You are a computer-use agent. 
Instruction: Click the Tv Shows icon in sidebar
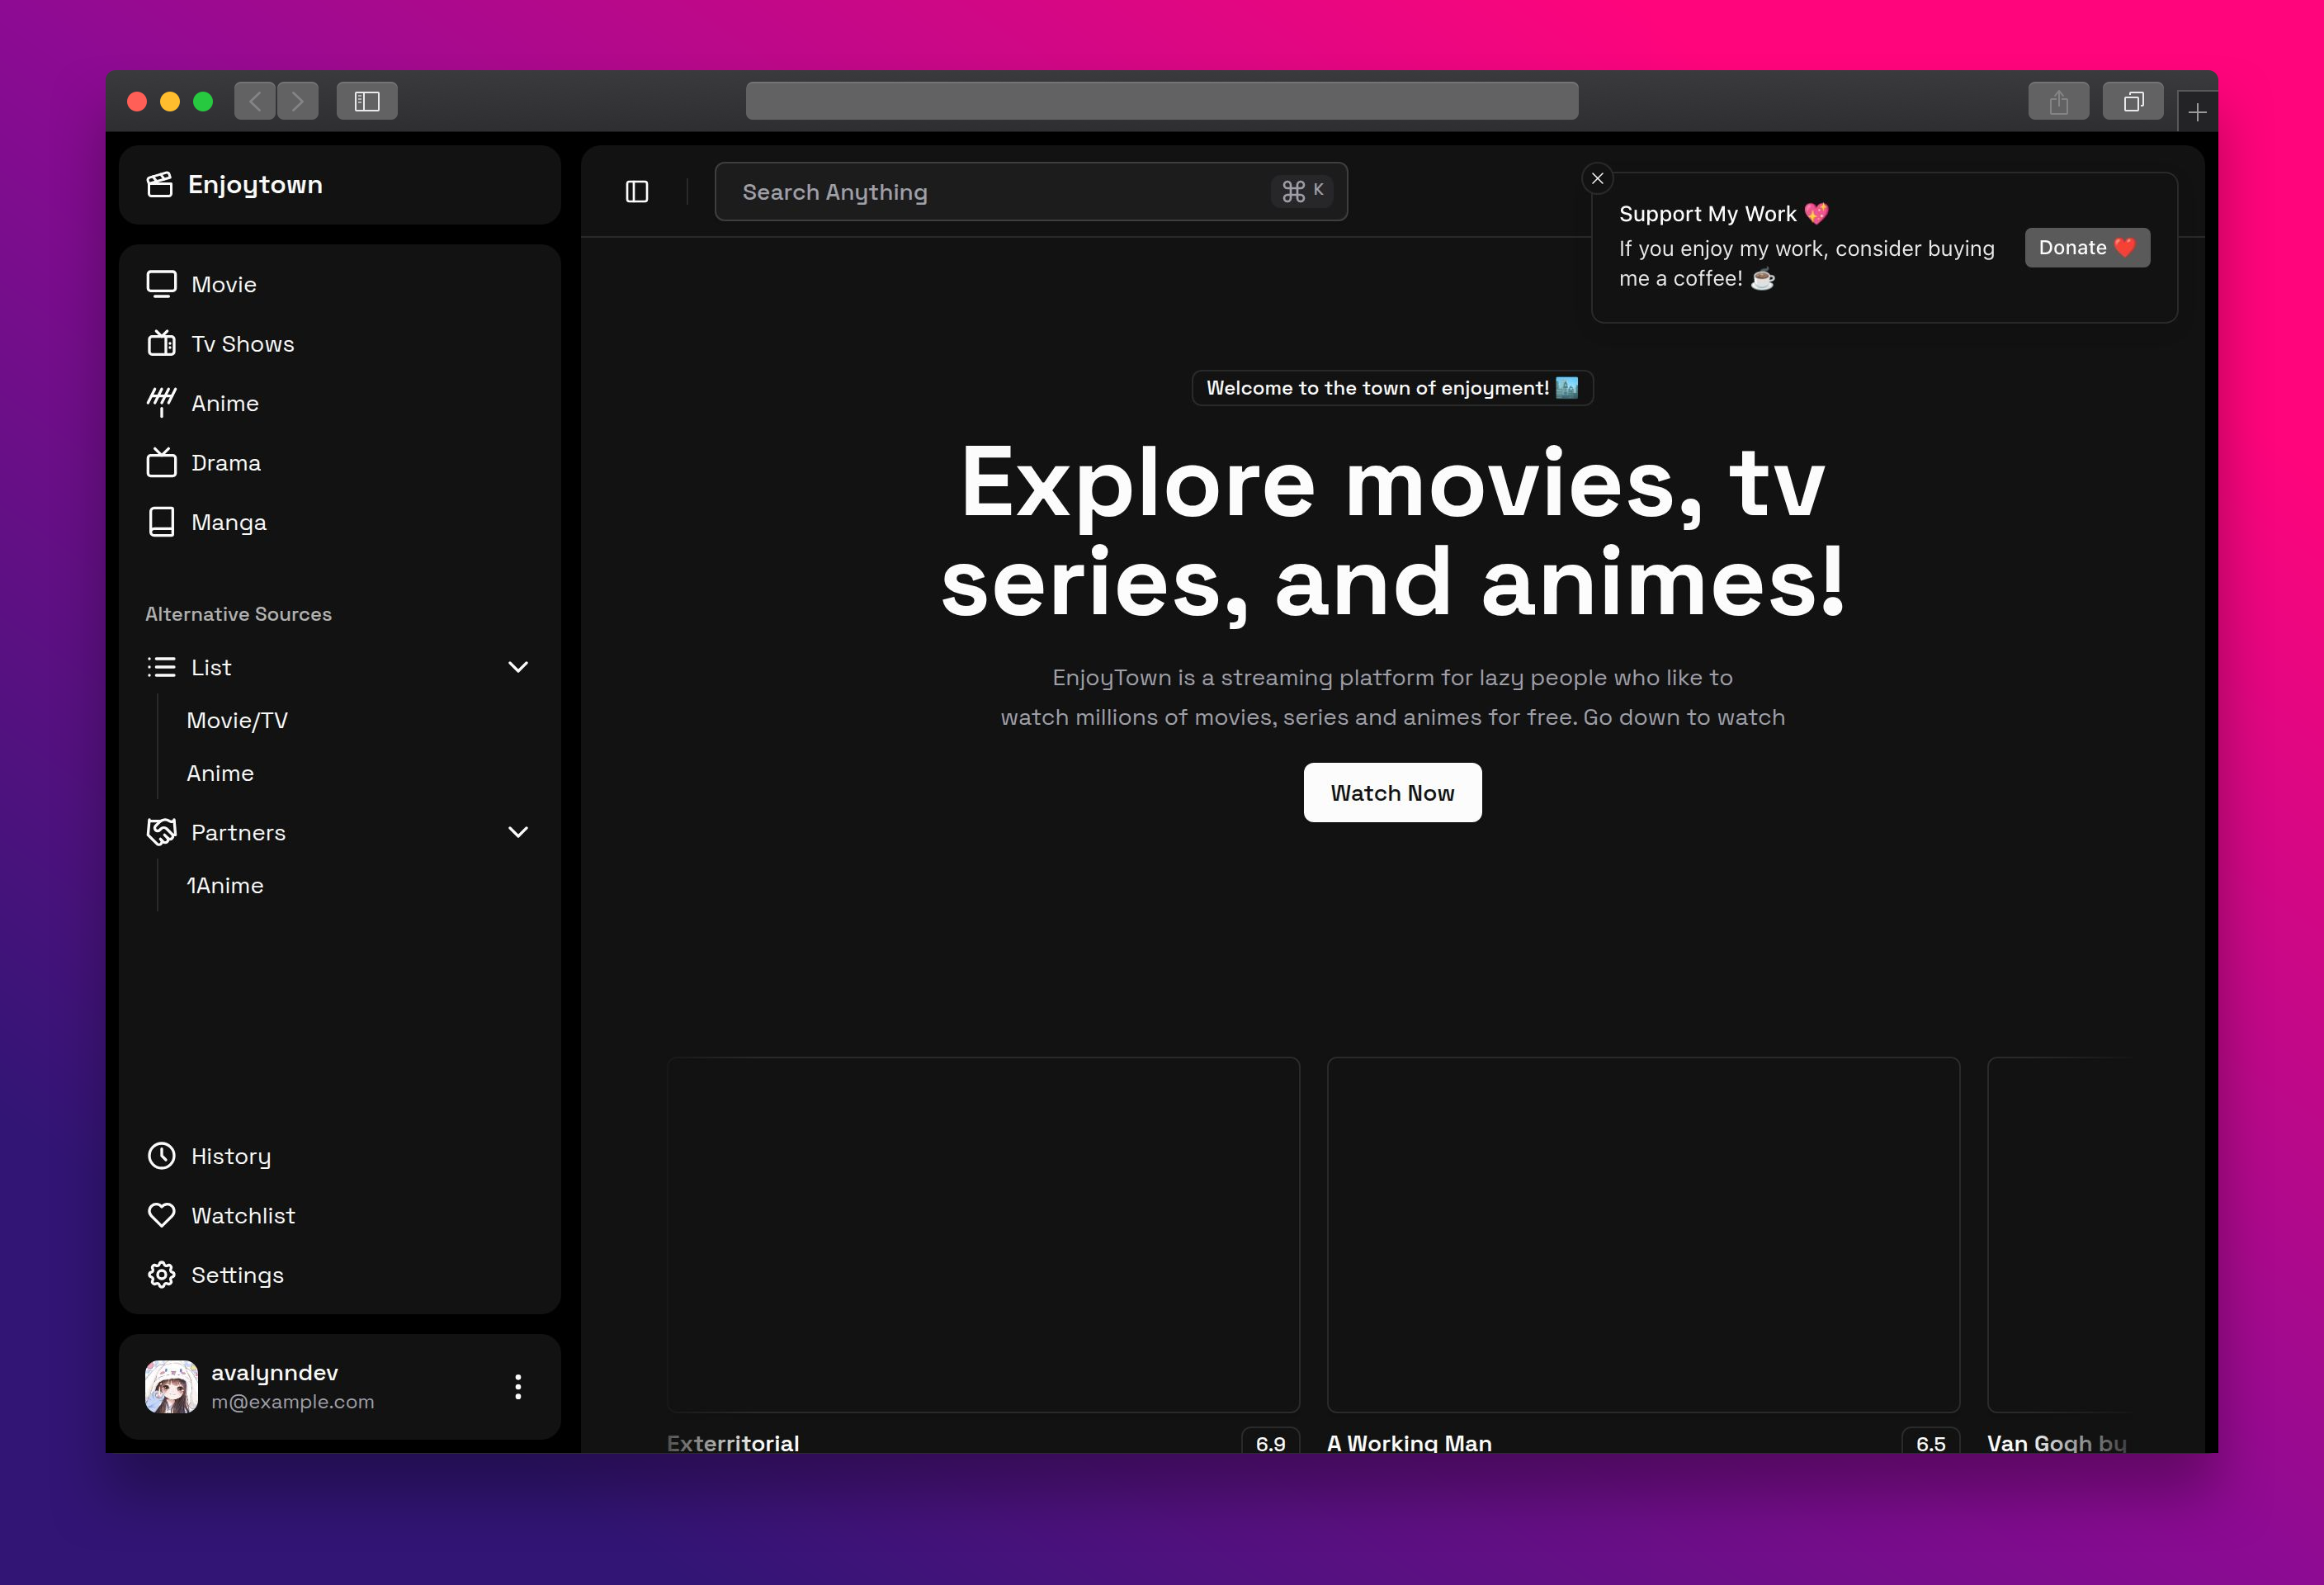point(161,344)
